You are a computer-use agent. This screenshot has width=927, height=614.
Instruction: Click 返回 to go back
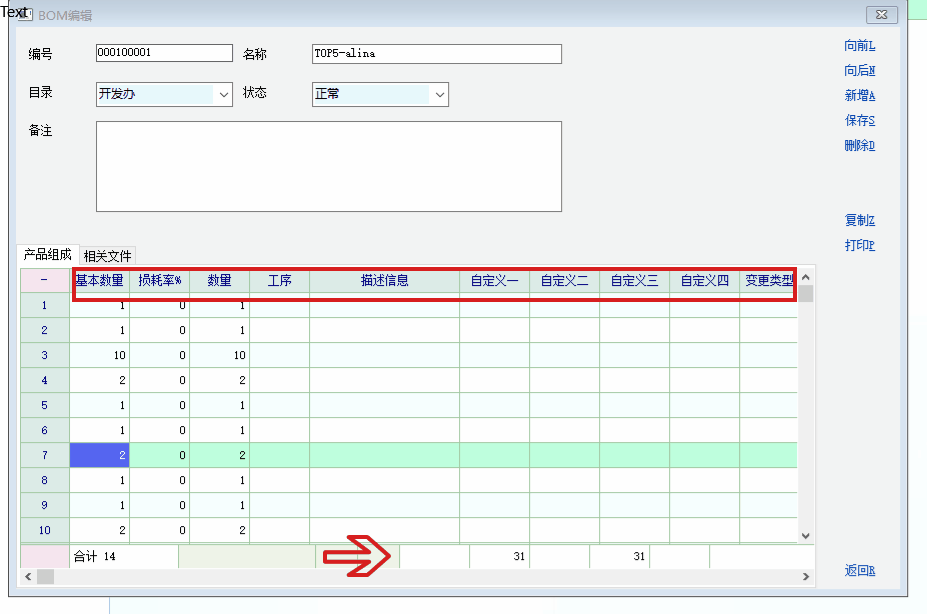click(x=859, y=571)
